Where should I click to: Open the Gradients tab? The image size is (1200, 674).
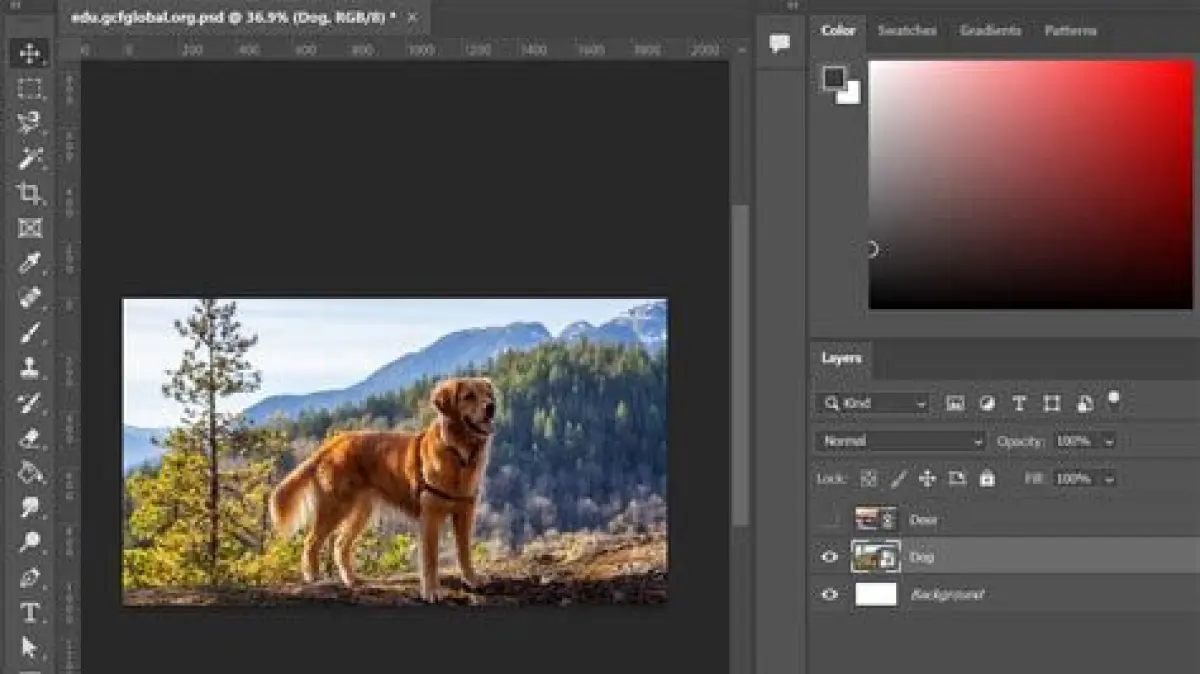click(989, 31)
